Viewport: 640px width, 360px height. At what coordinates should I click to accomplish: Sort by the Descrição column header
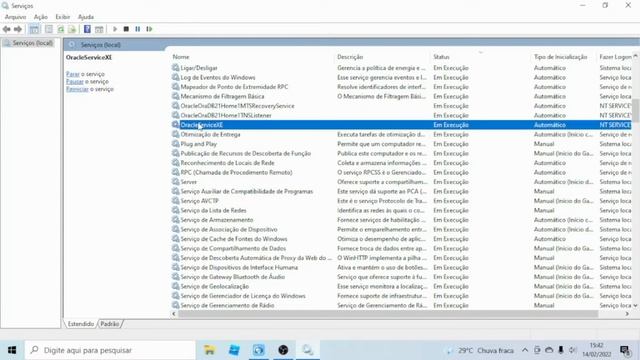(350, 57)
